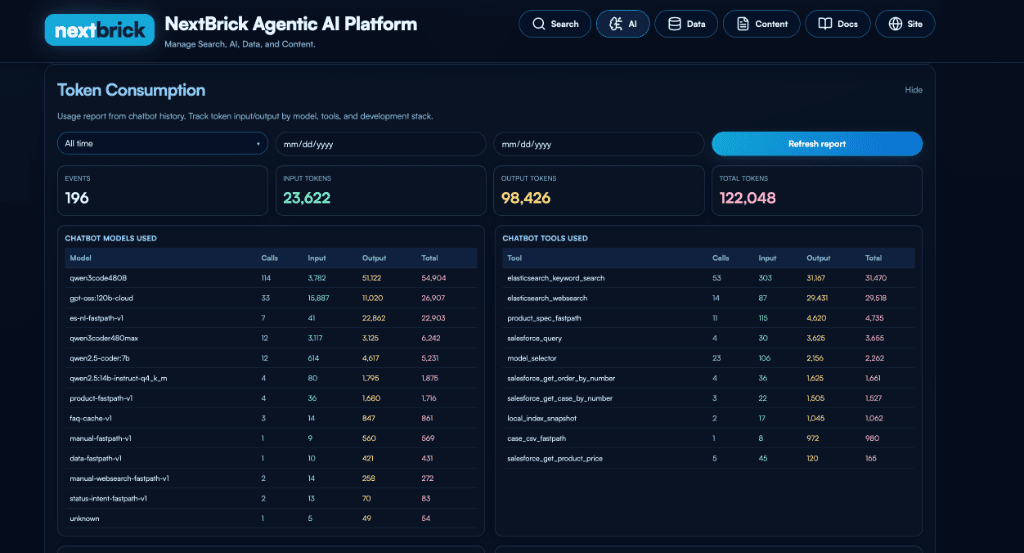The width and height of the screenshot is (1024, 553).
Task: Select the data-fastpath-v1 model row
Action: click(270, 458)
